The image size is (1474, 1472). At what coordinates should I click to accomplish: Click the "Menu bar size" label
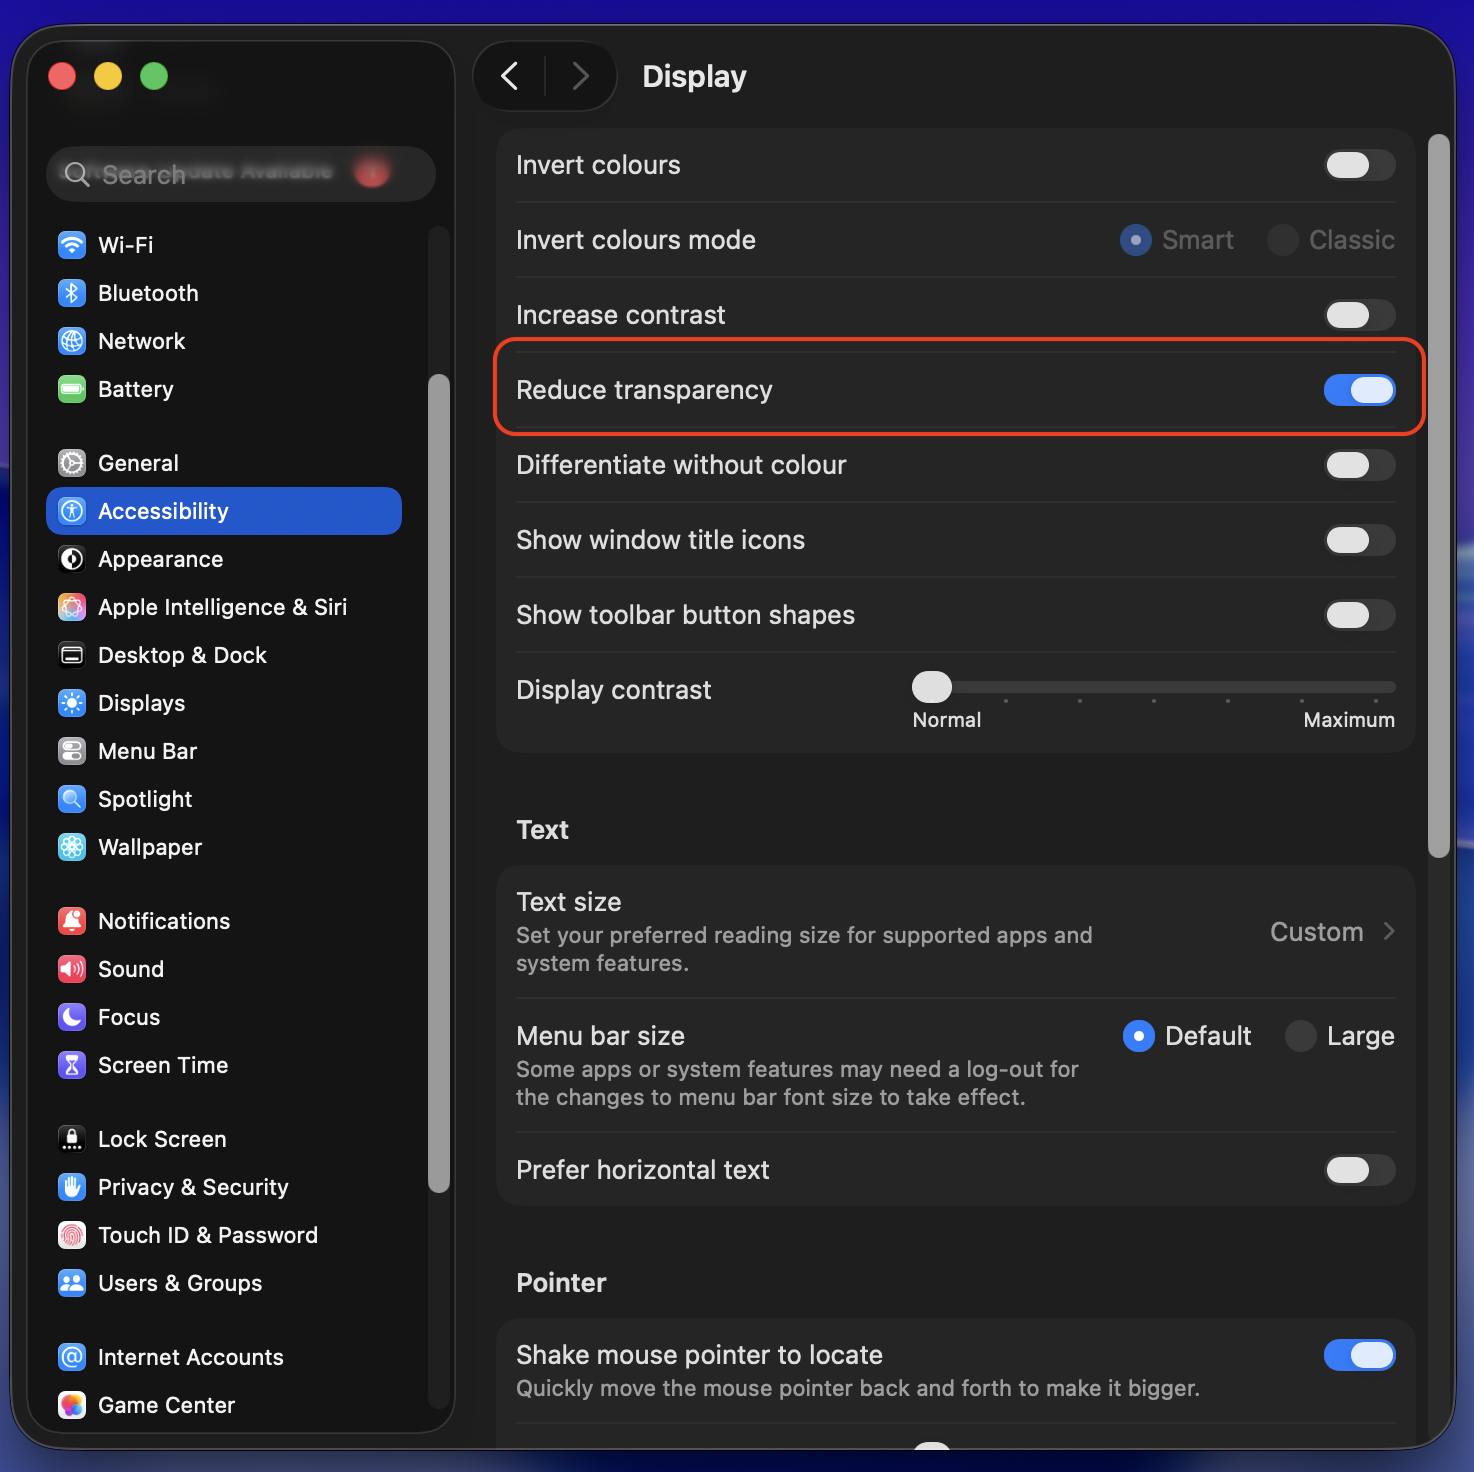click(600, 1036)
